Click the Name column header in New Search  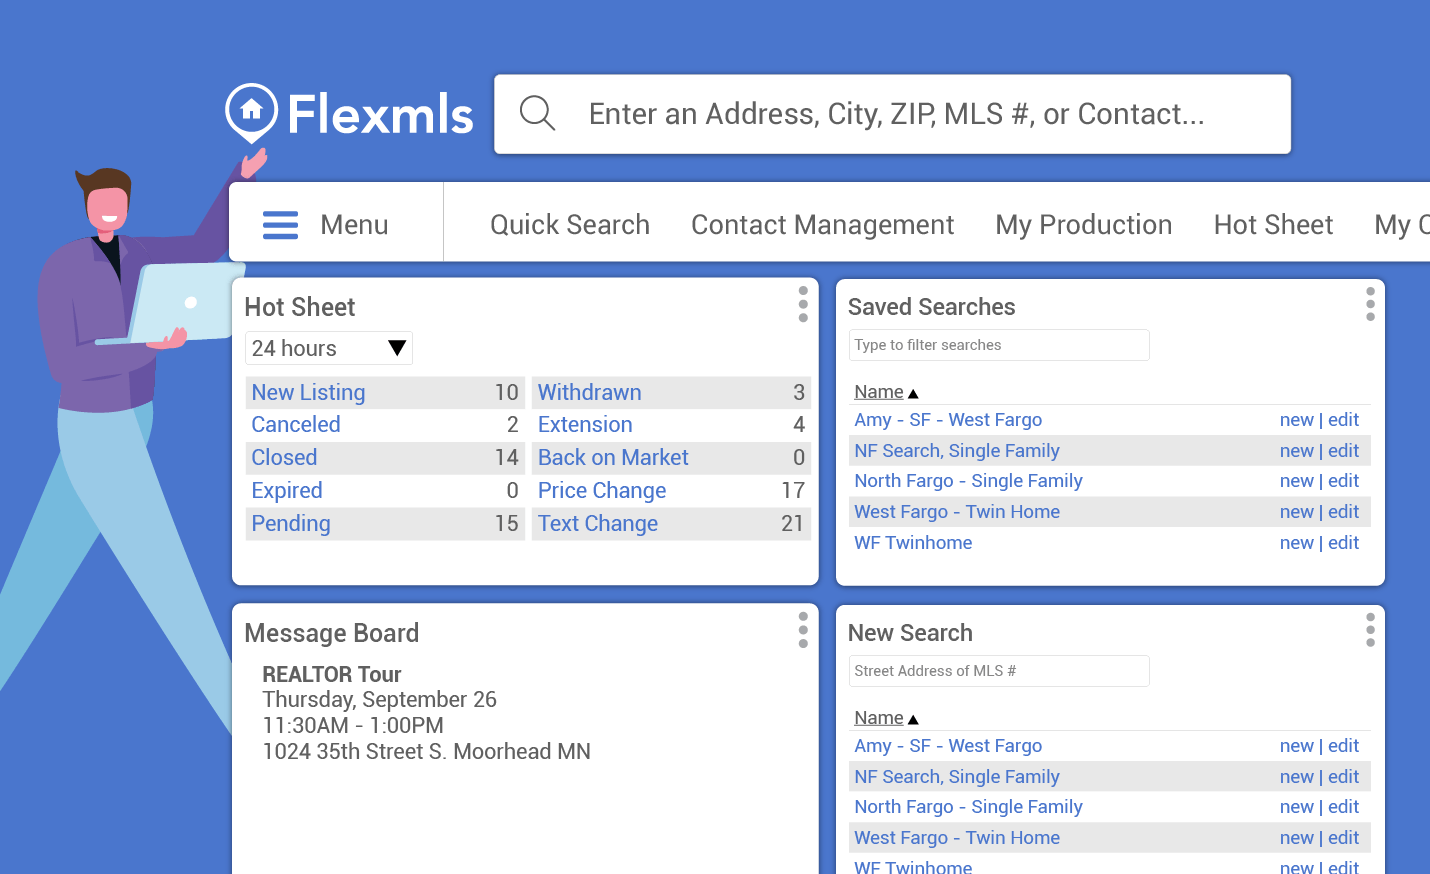[879, 718]
